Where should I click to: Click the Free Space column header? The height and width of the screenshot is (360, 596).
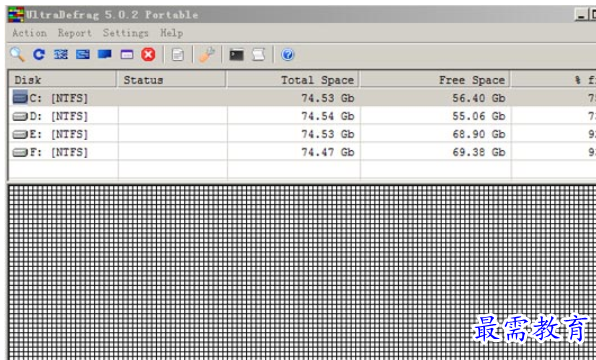tap(435, 80)
